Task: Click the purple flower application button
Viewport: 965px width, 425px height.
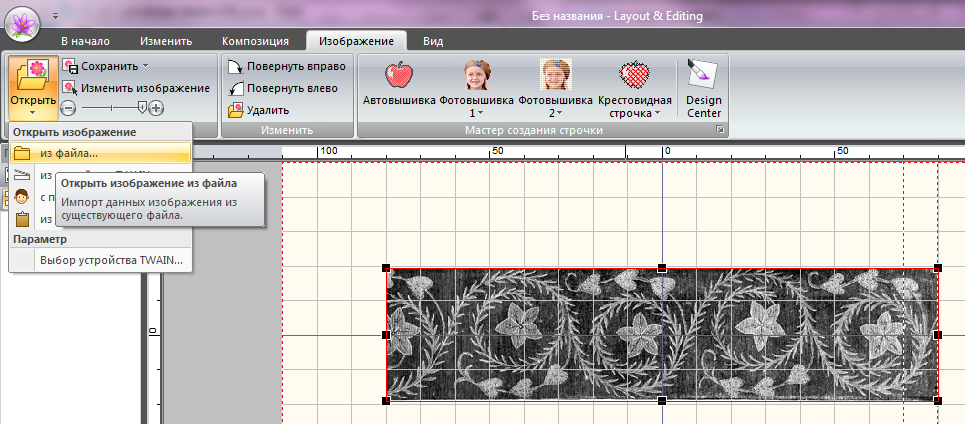Action: click(23, 23)
